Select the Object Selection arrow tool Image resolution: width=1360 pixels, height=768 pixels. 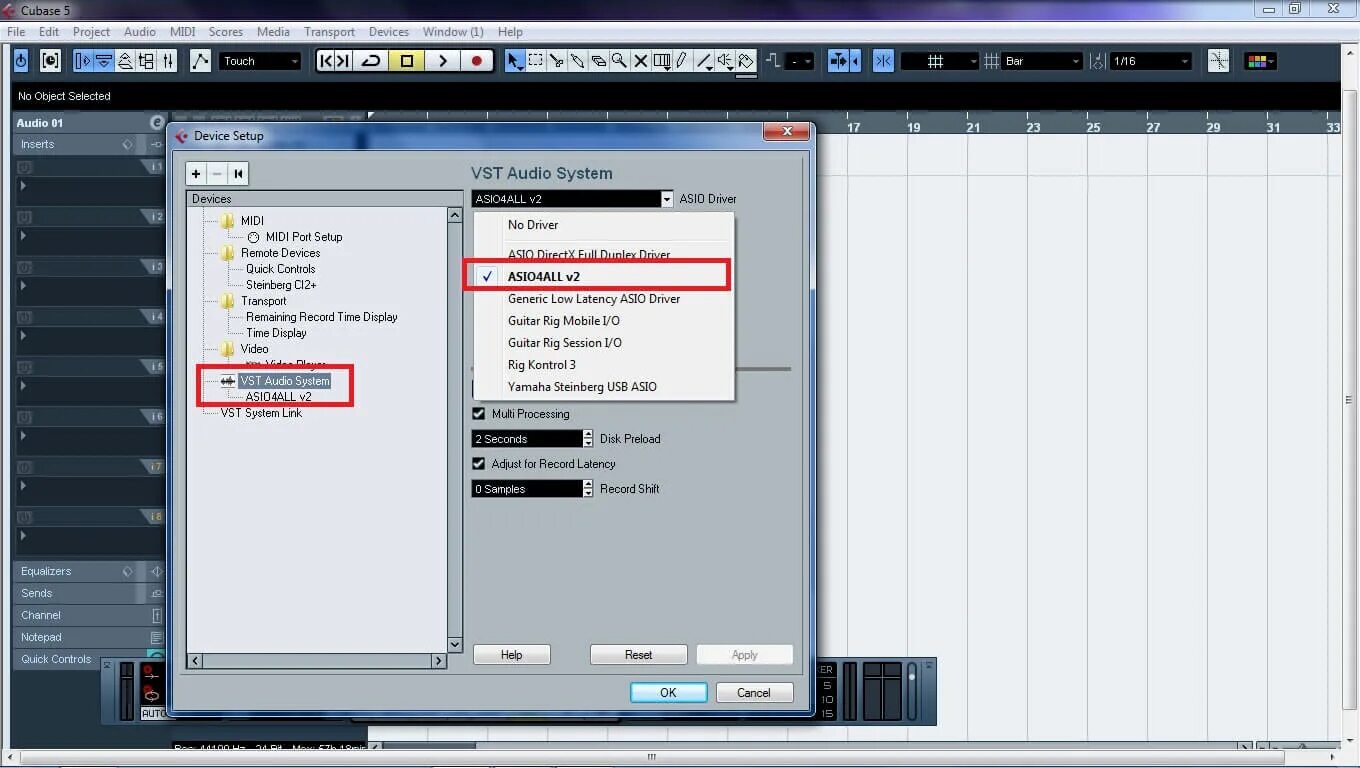click(x=514, y=61)
